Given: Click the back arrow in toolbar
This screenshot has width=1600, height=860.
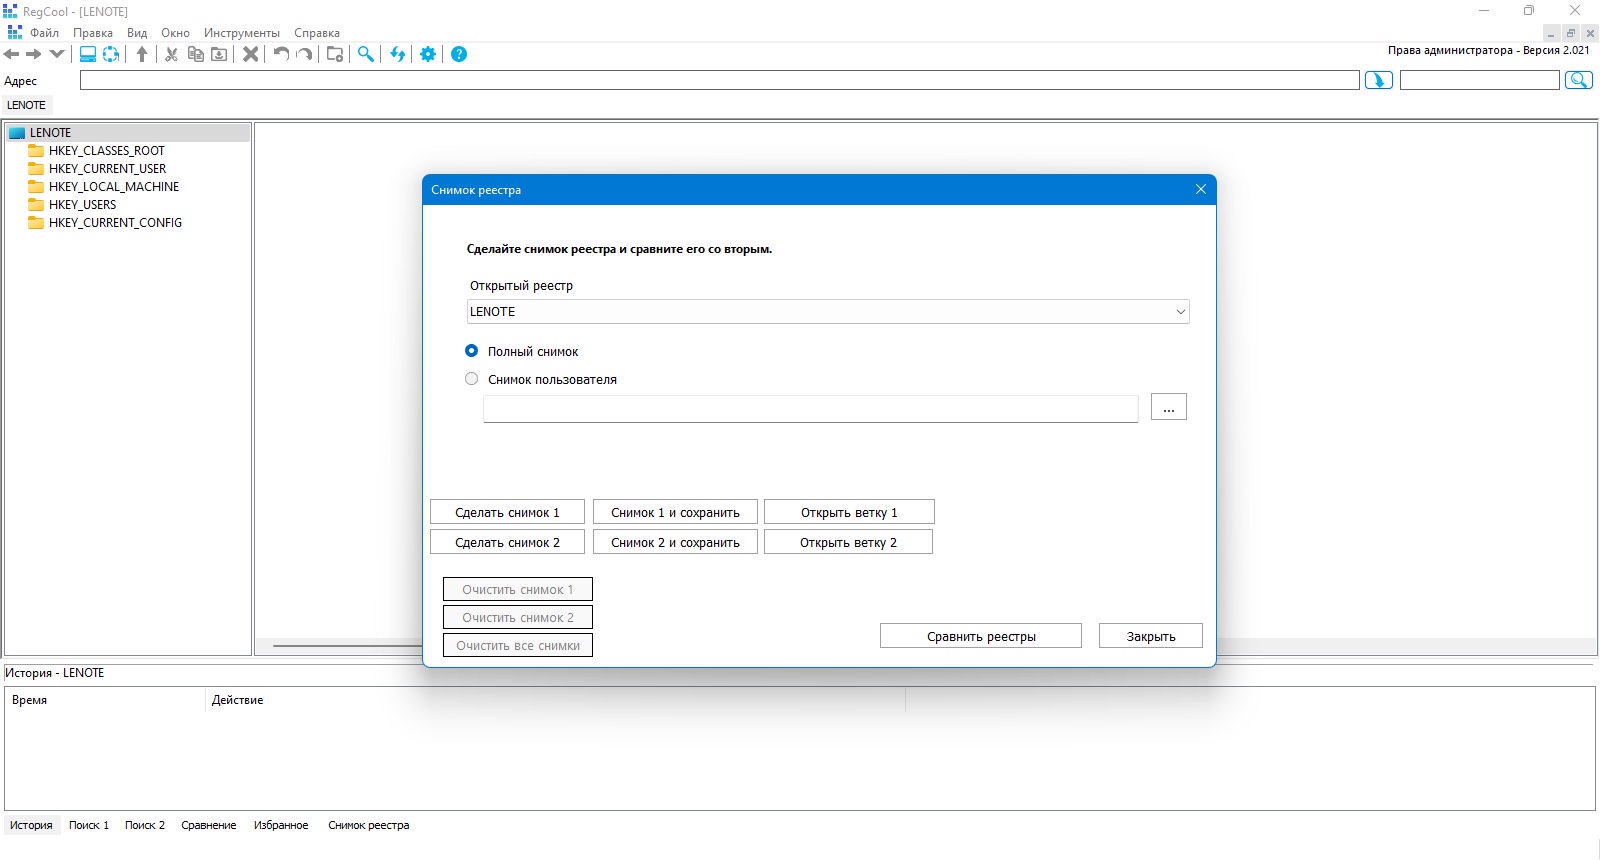Looking at the screenshot, I should [x=12, y=54].
